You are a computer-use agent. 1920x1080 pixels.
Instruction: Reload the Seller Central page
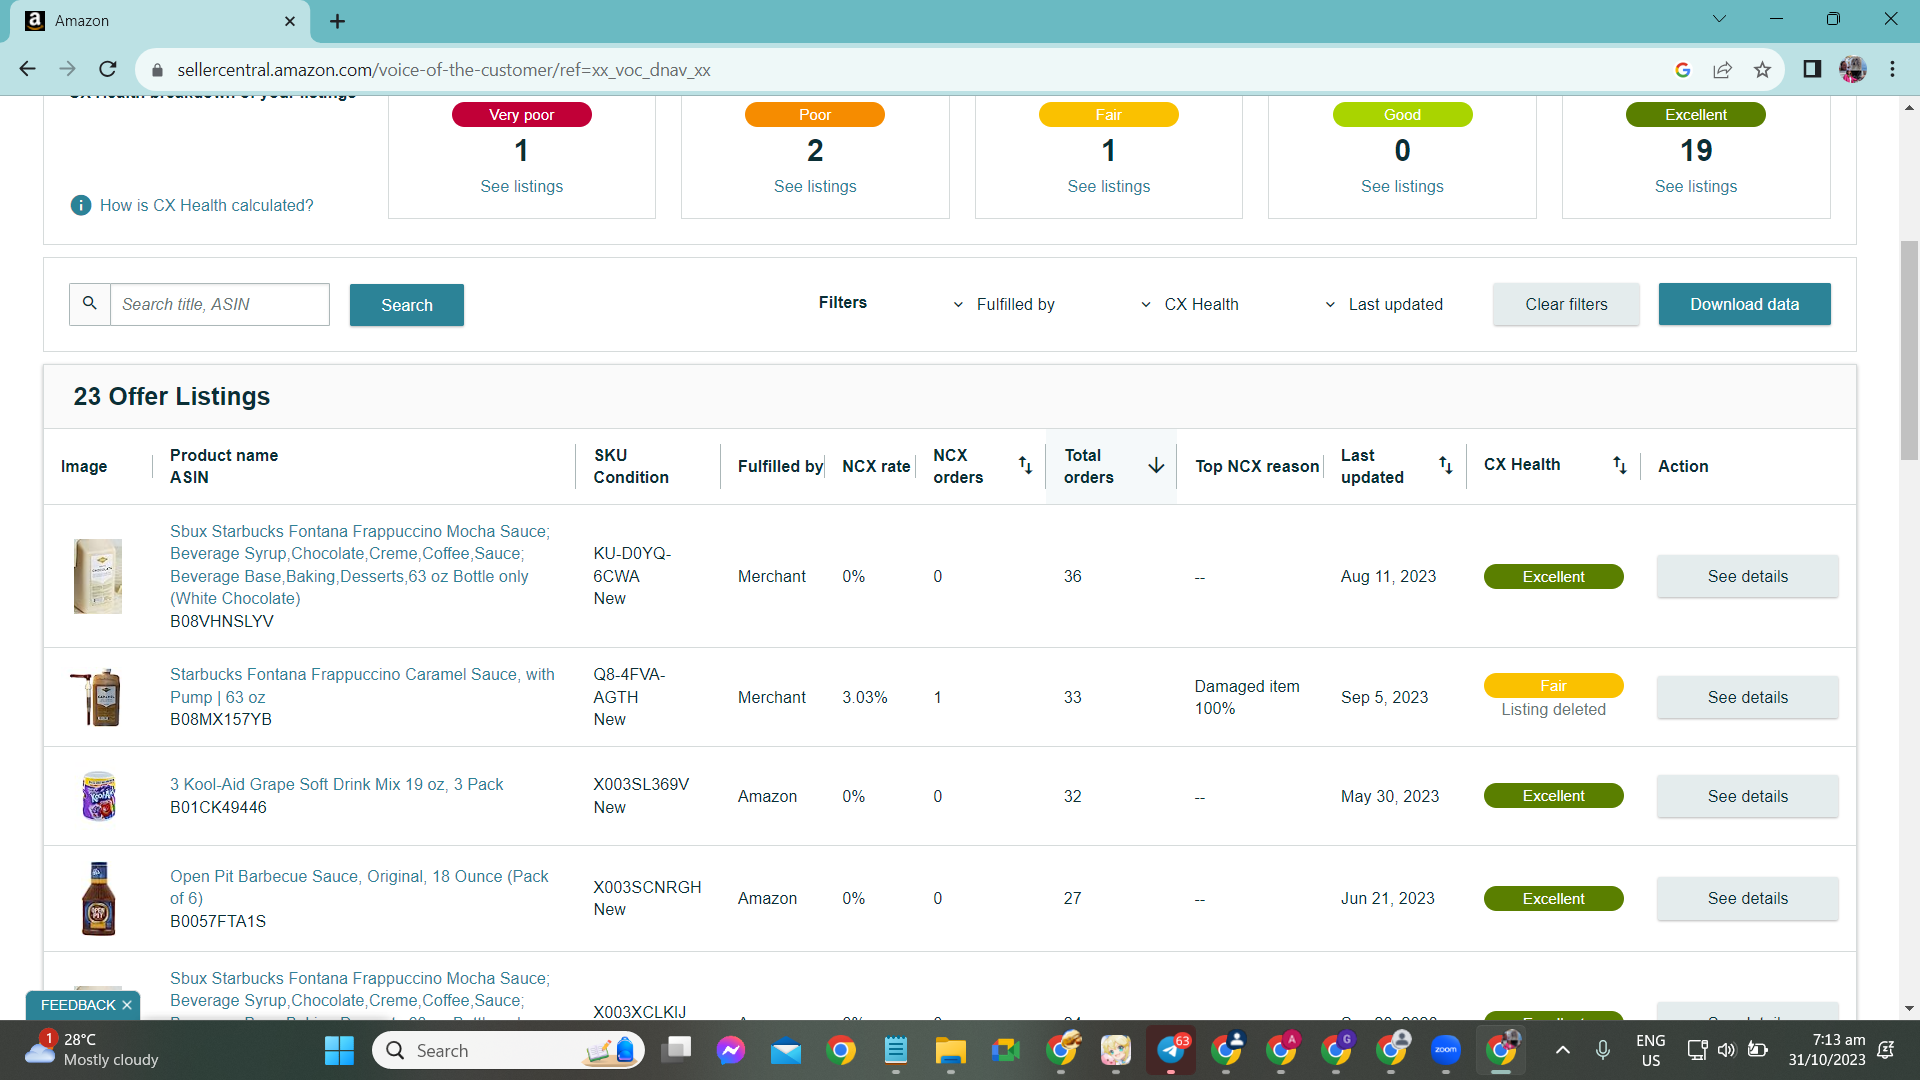[108, 69]
